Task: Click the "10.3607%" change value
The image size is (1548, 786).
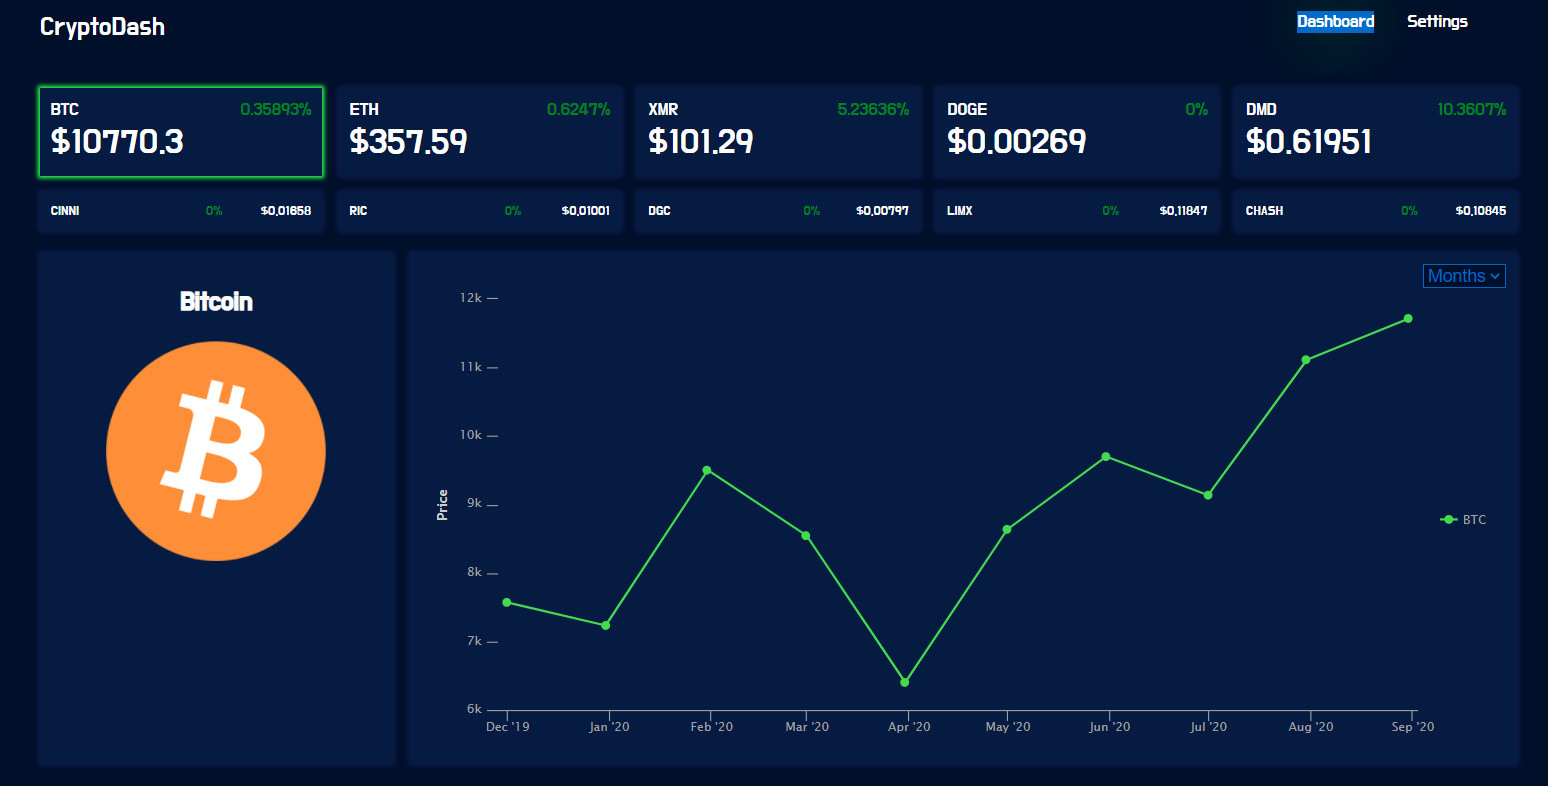Action: 1472,109
